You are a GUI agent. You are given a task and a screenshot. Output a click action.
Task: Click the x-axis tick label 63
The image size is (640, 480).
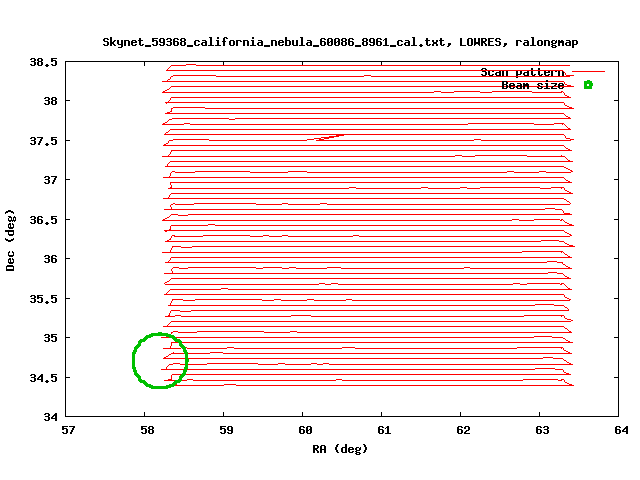(542, 430)
